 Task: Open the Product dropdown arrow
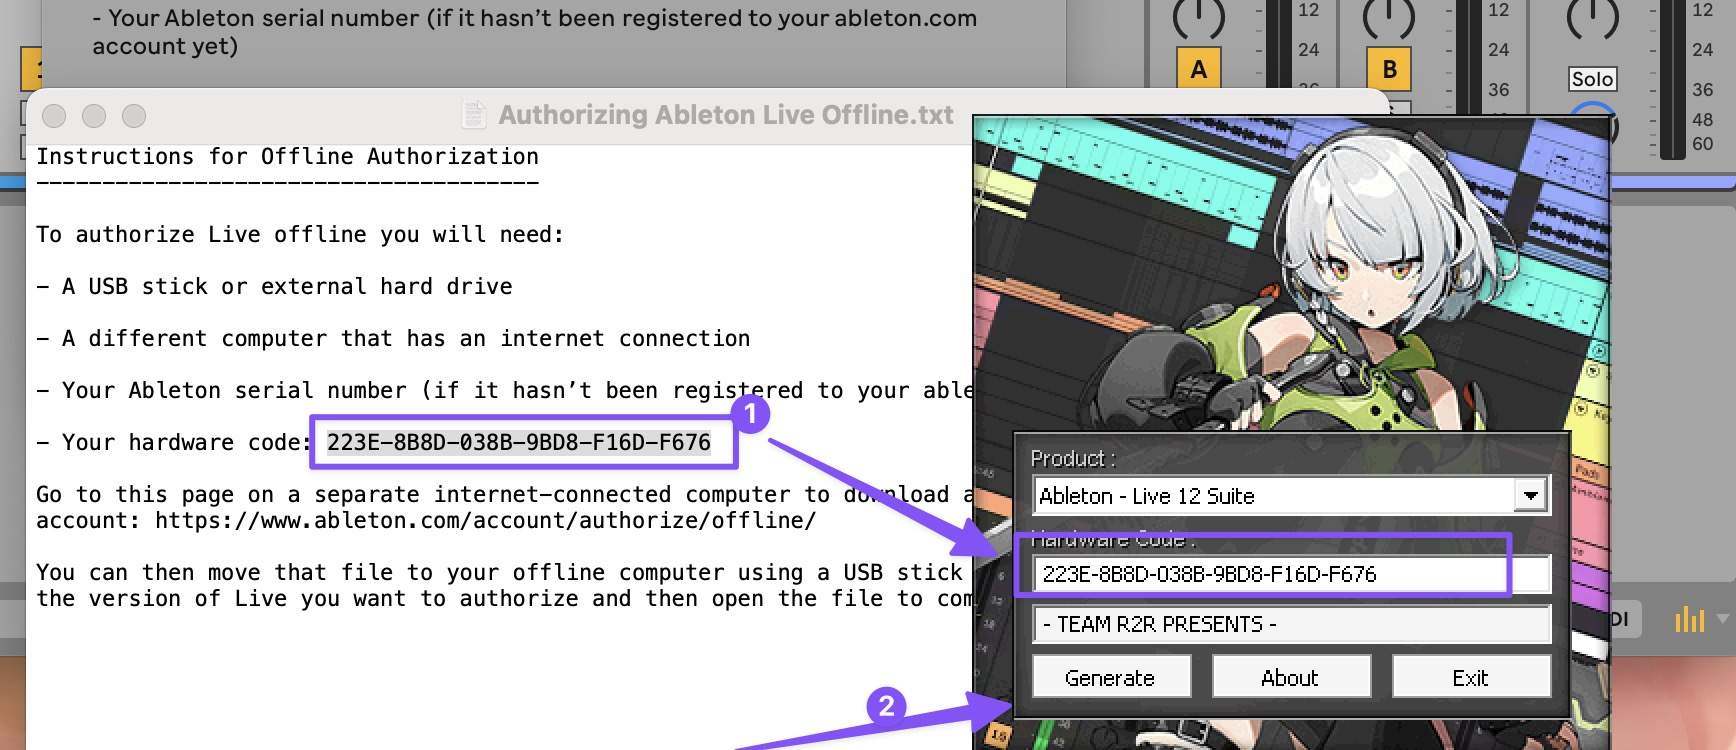click(x=1530, y=495)
